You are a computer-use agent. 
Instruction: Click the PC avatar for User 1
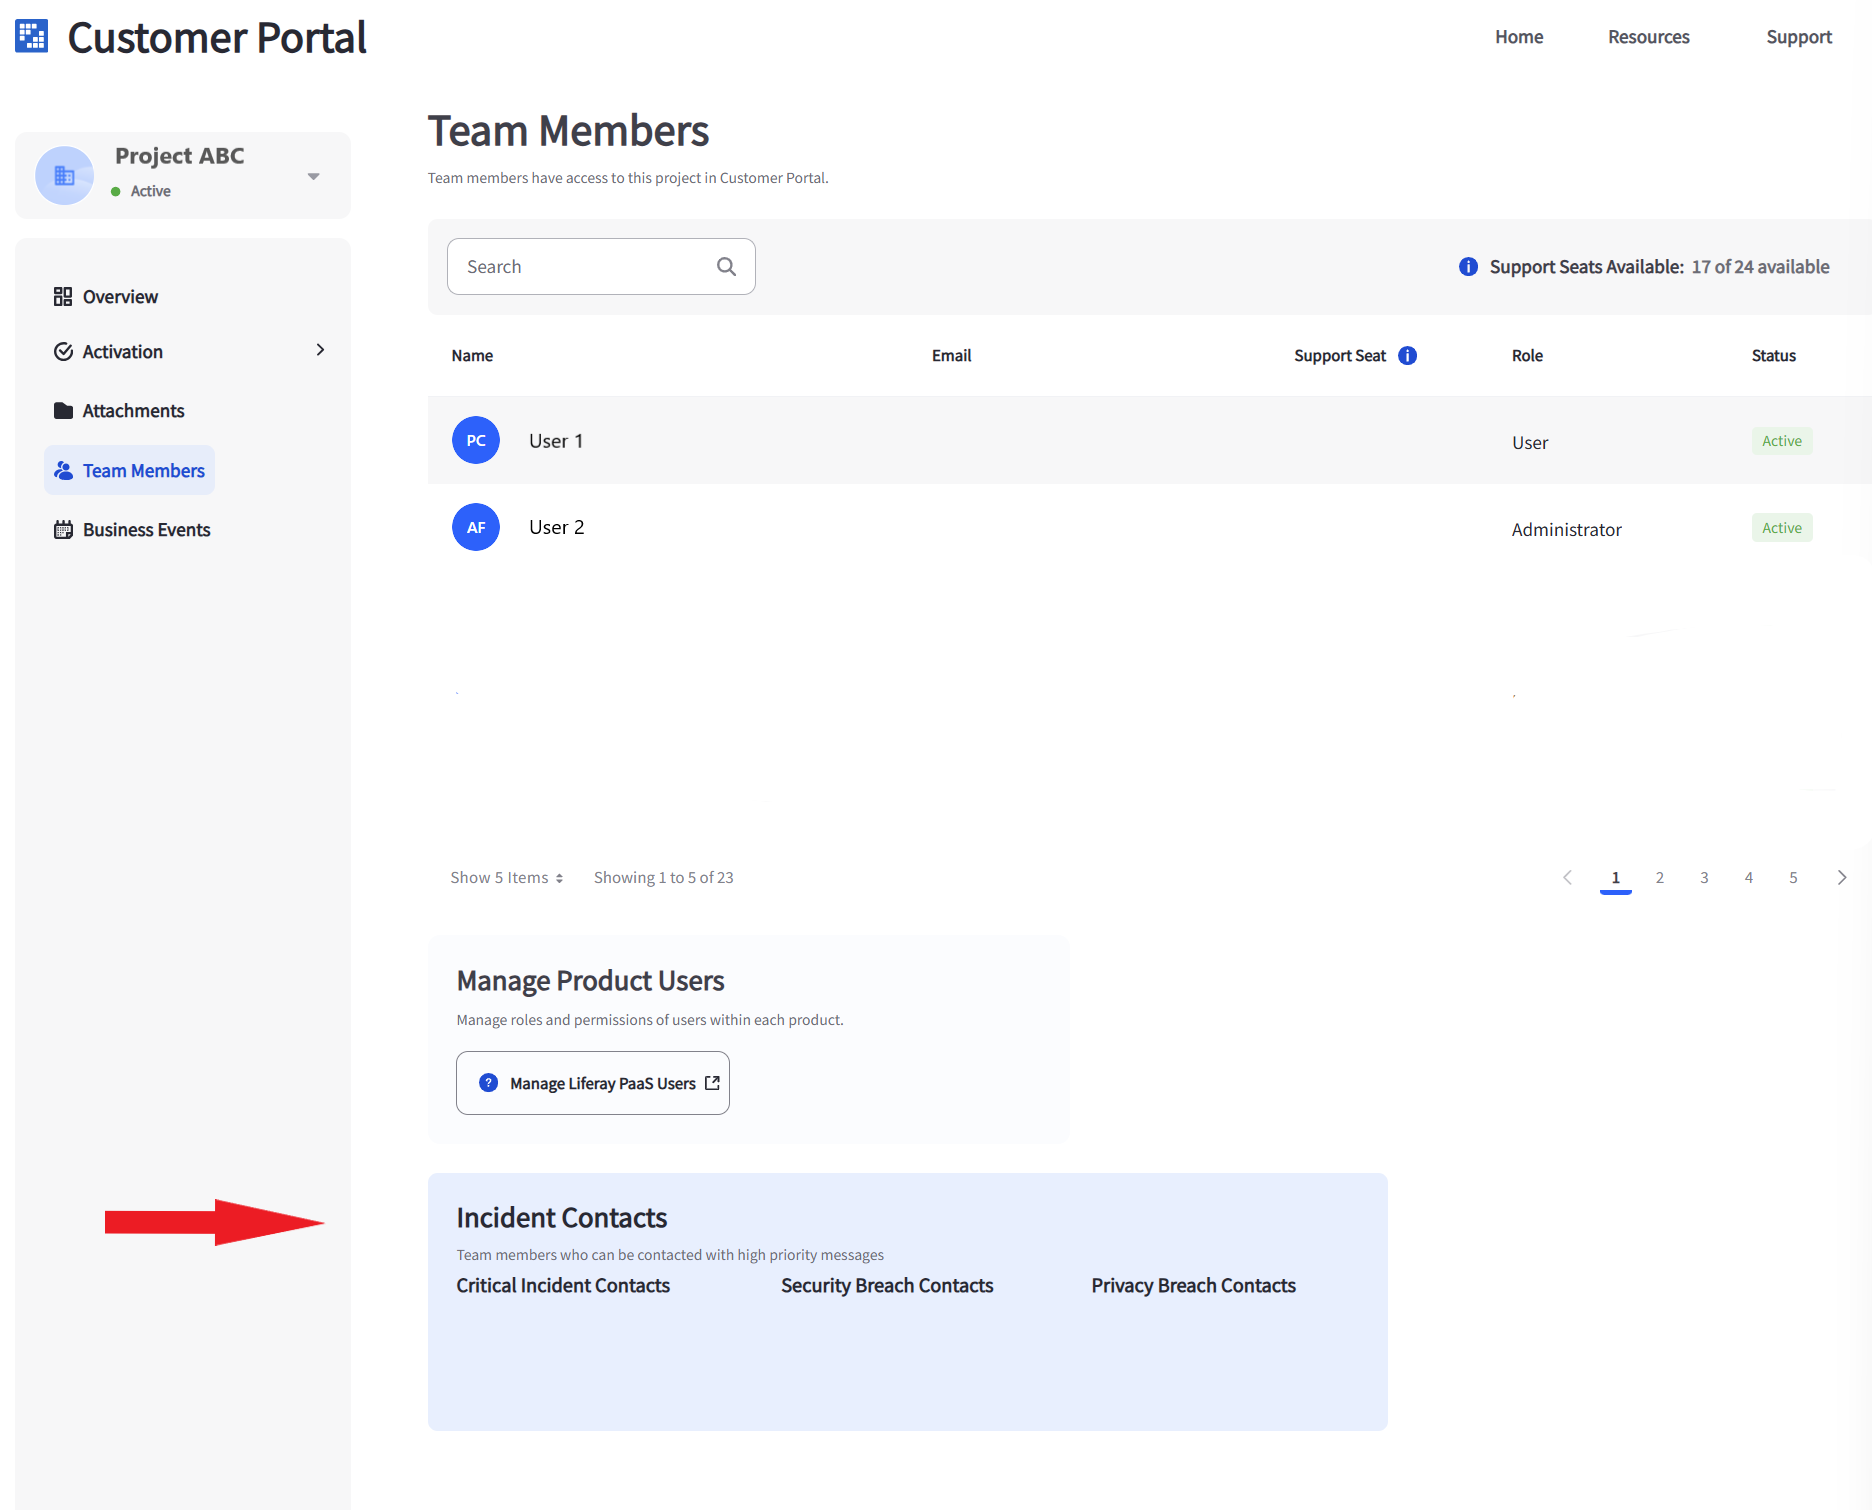coord(476,441)
